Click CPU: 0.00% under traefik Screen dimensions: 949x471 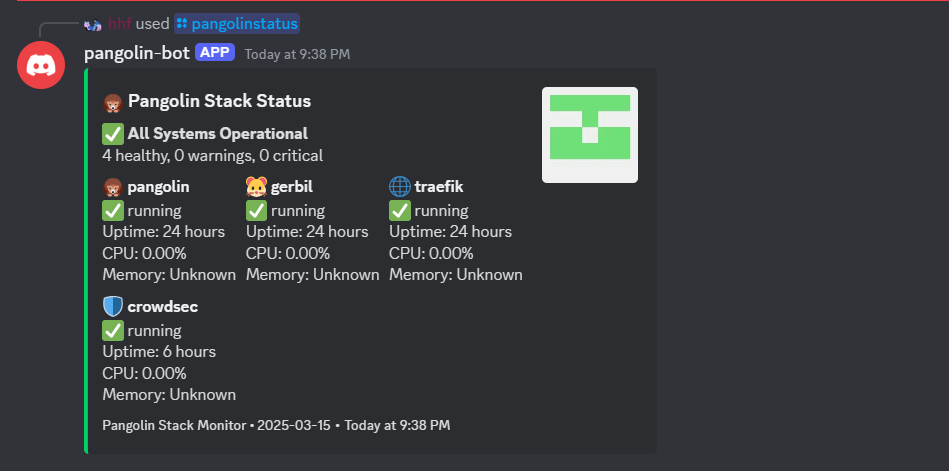[x=431, y=253]
